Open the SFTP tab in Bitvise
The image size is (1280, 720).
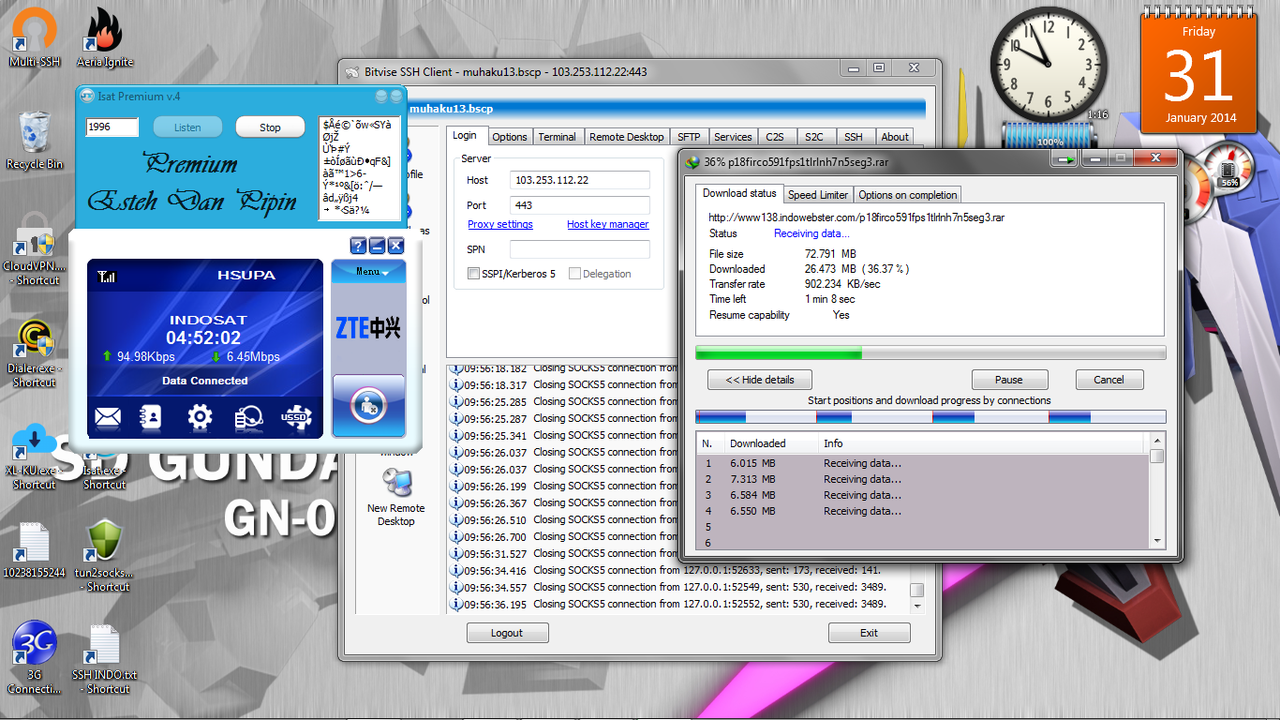pos(688,137)
